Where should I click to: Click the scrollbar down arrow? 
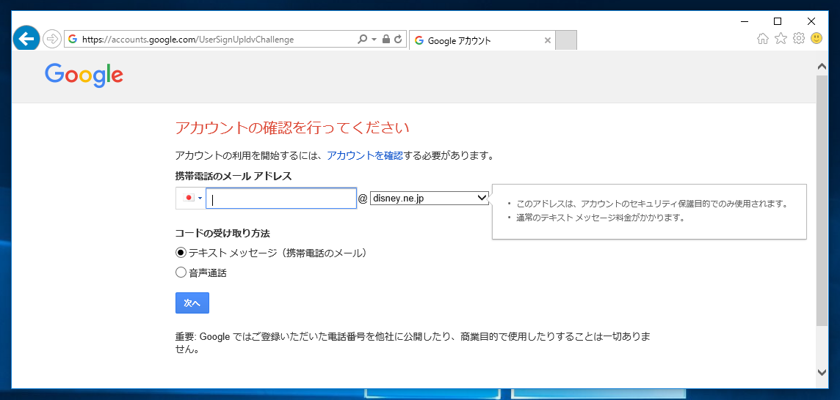(822, 372)
